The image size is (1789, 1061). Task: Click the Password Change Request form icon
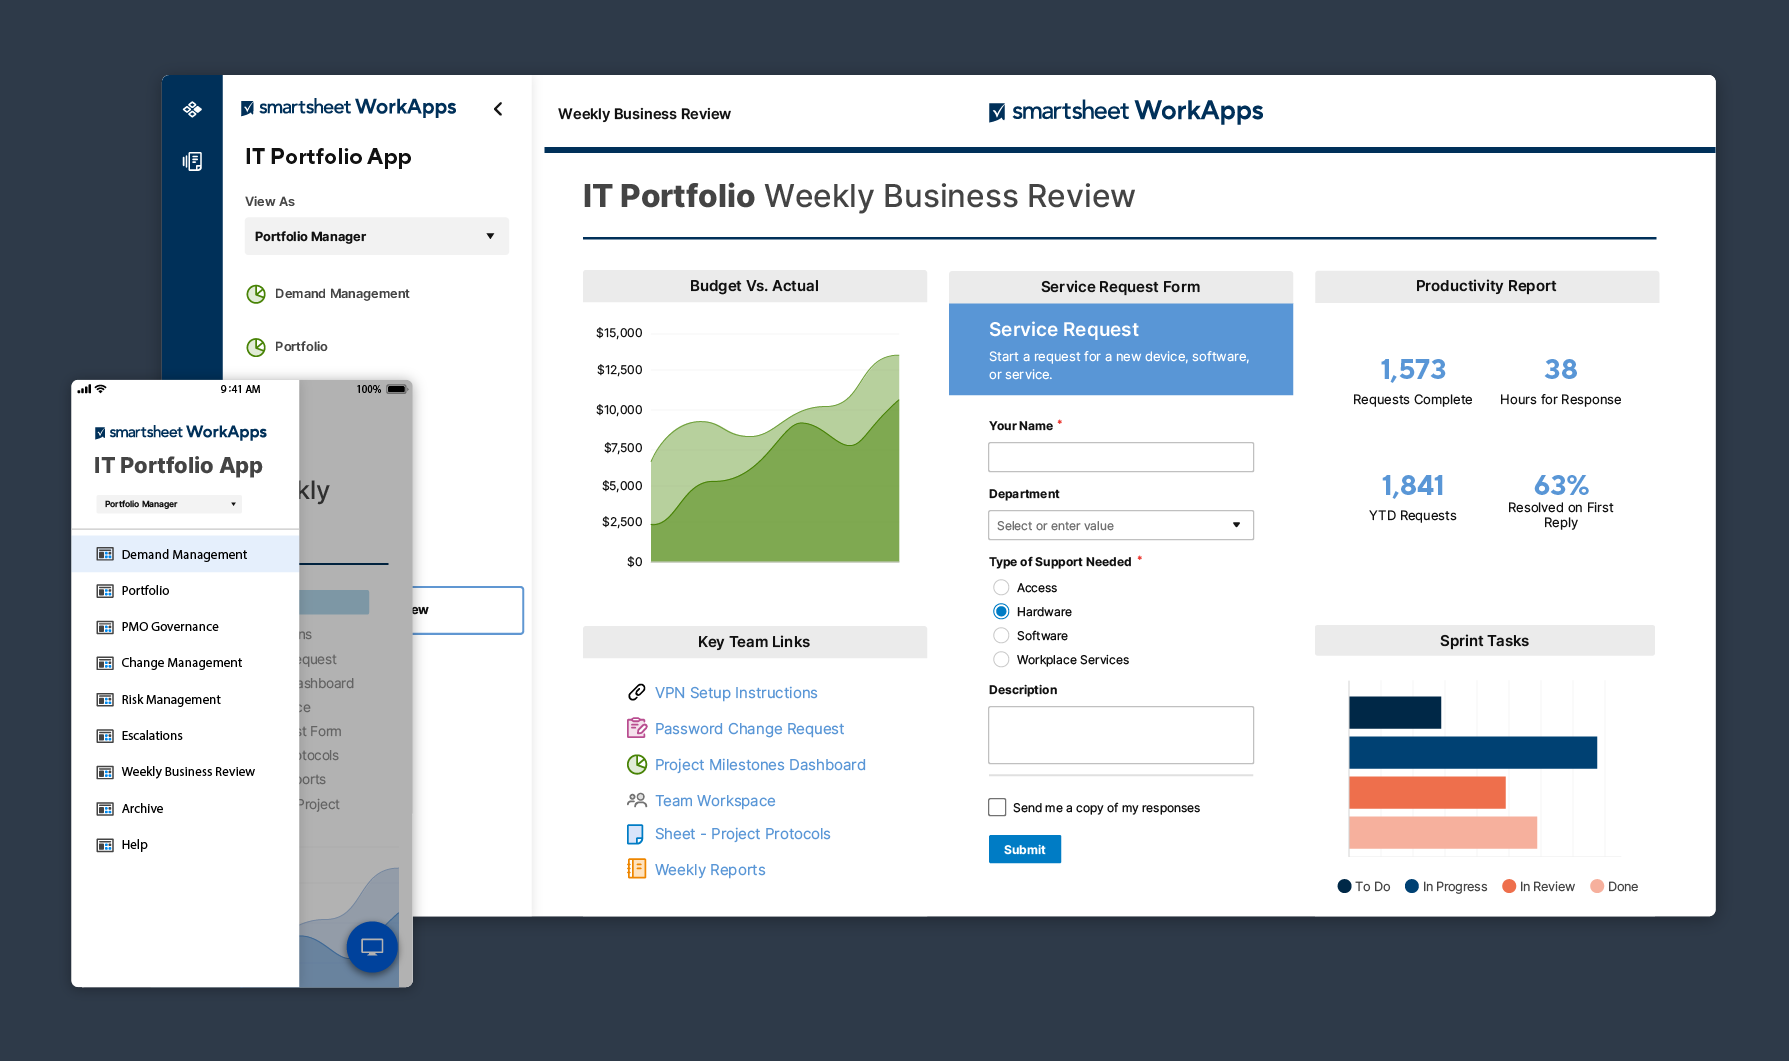(636, 728)
